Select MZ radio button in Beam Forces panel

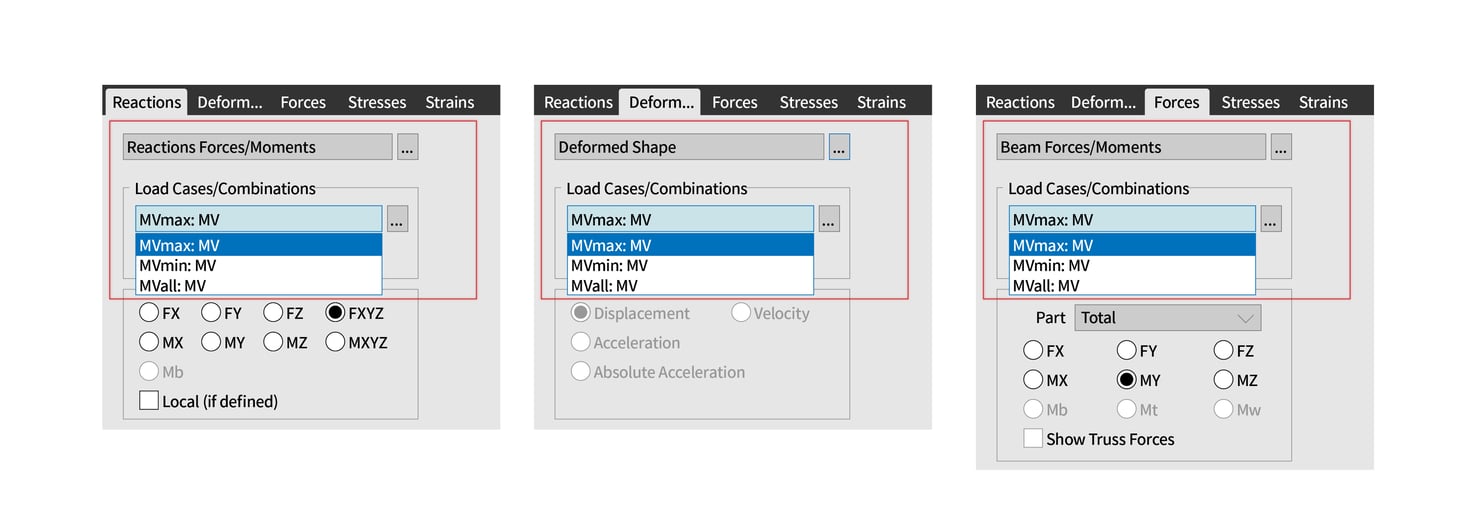tap(1223, 380)
